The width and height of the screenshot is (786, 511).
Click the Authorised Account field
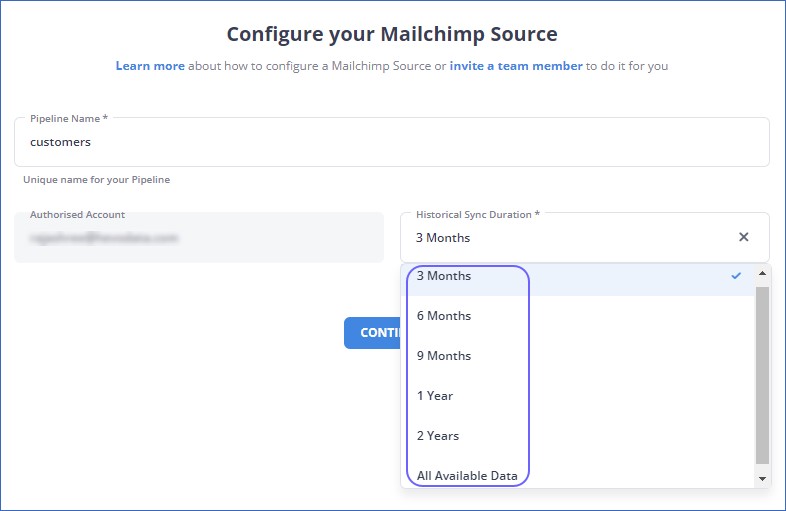pyautogui.click(x=199, y=237)
